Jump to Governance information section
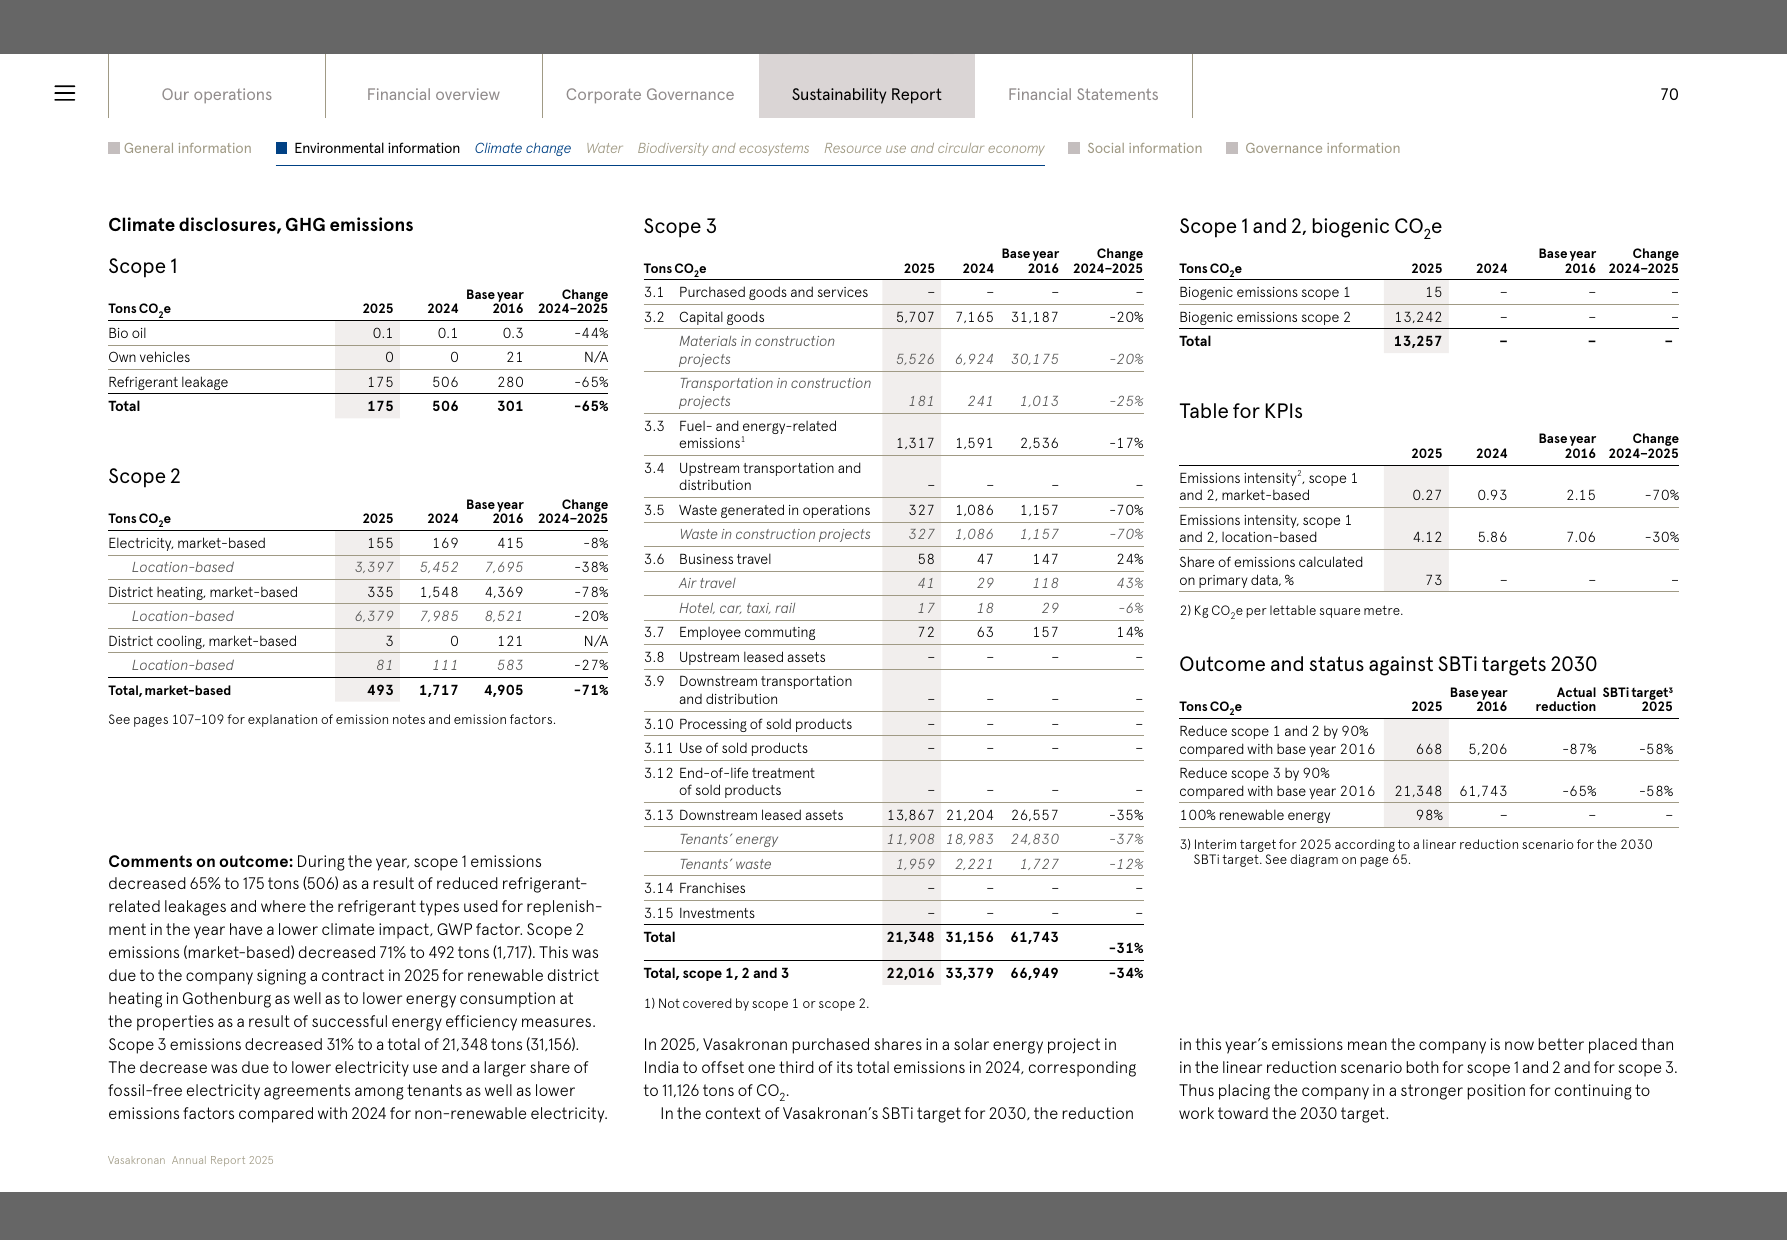1788x1241 pixels. (x=1322, y=148)
